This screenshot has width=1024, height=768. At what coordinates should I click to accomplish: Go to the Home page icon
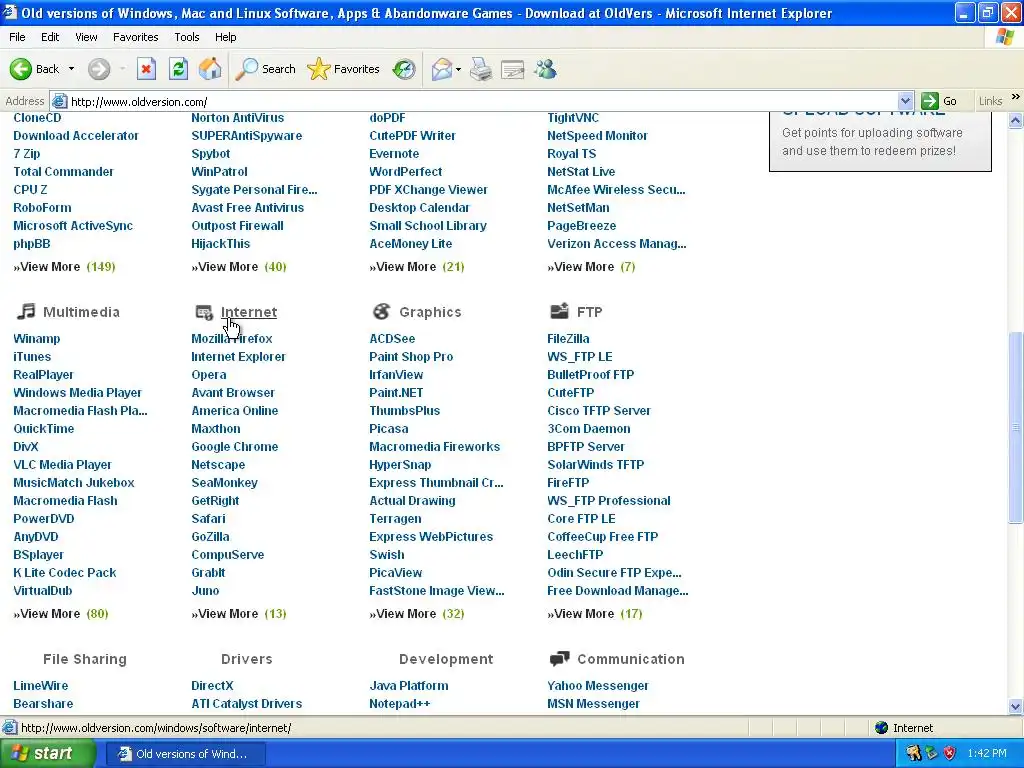tap(210, 69)
